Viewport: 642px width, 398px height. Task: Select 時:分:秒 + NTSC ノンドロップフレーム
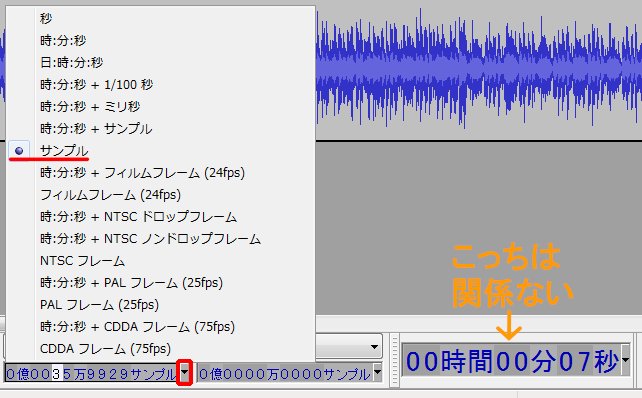[161, 239]
